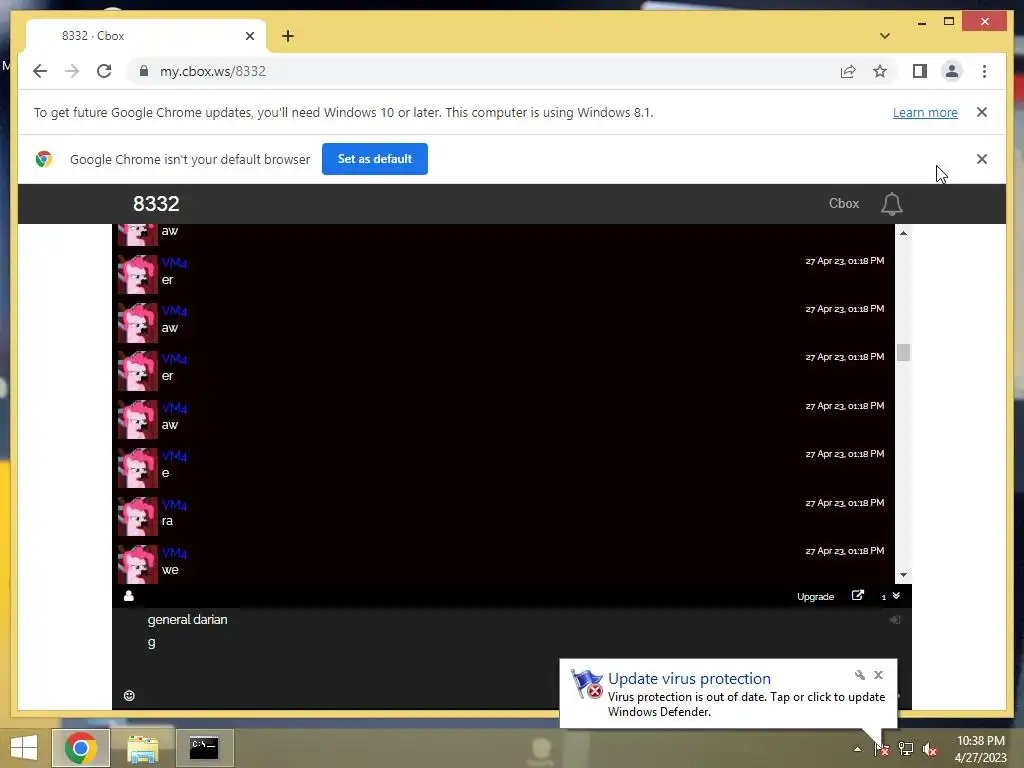Click the avatar beside the e message
The image size is (1024, 768).
coord(138,468)
